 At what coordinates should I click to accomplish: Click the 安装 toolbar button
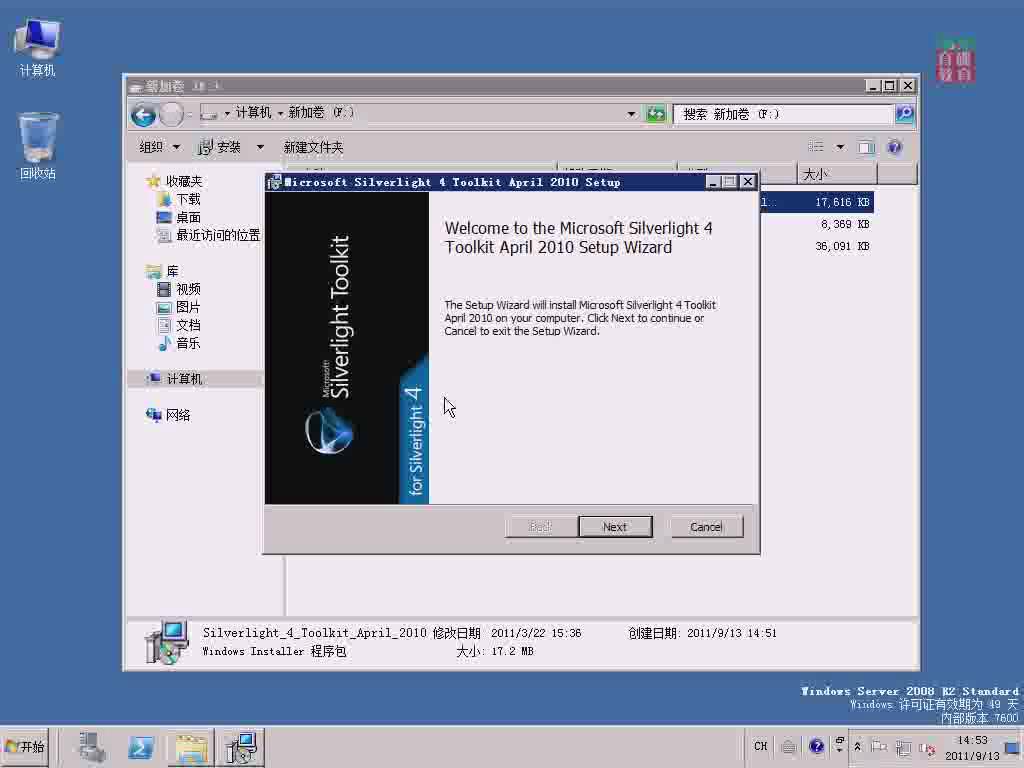tap(219, 147)
